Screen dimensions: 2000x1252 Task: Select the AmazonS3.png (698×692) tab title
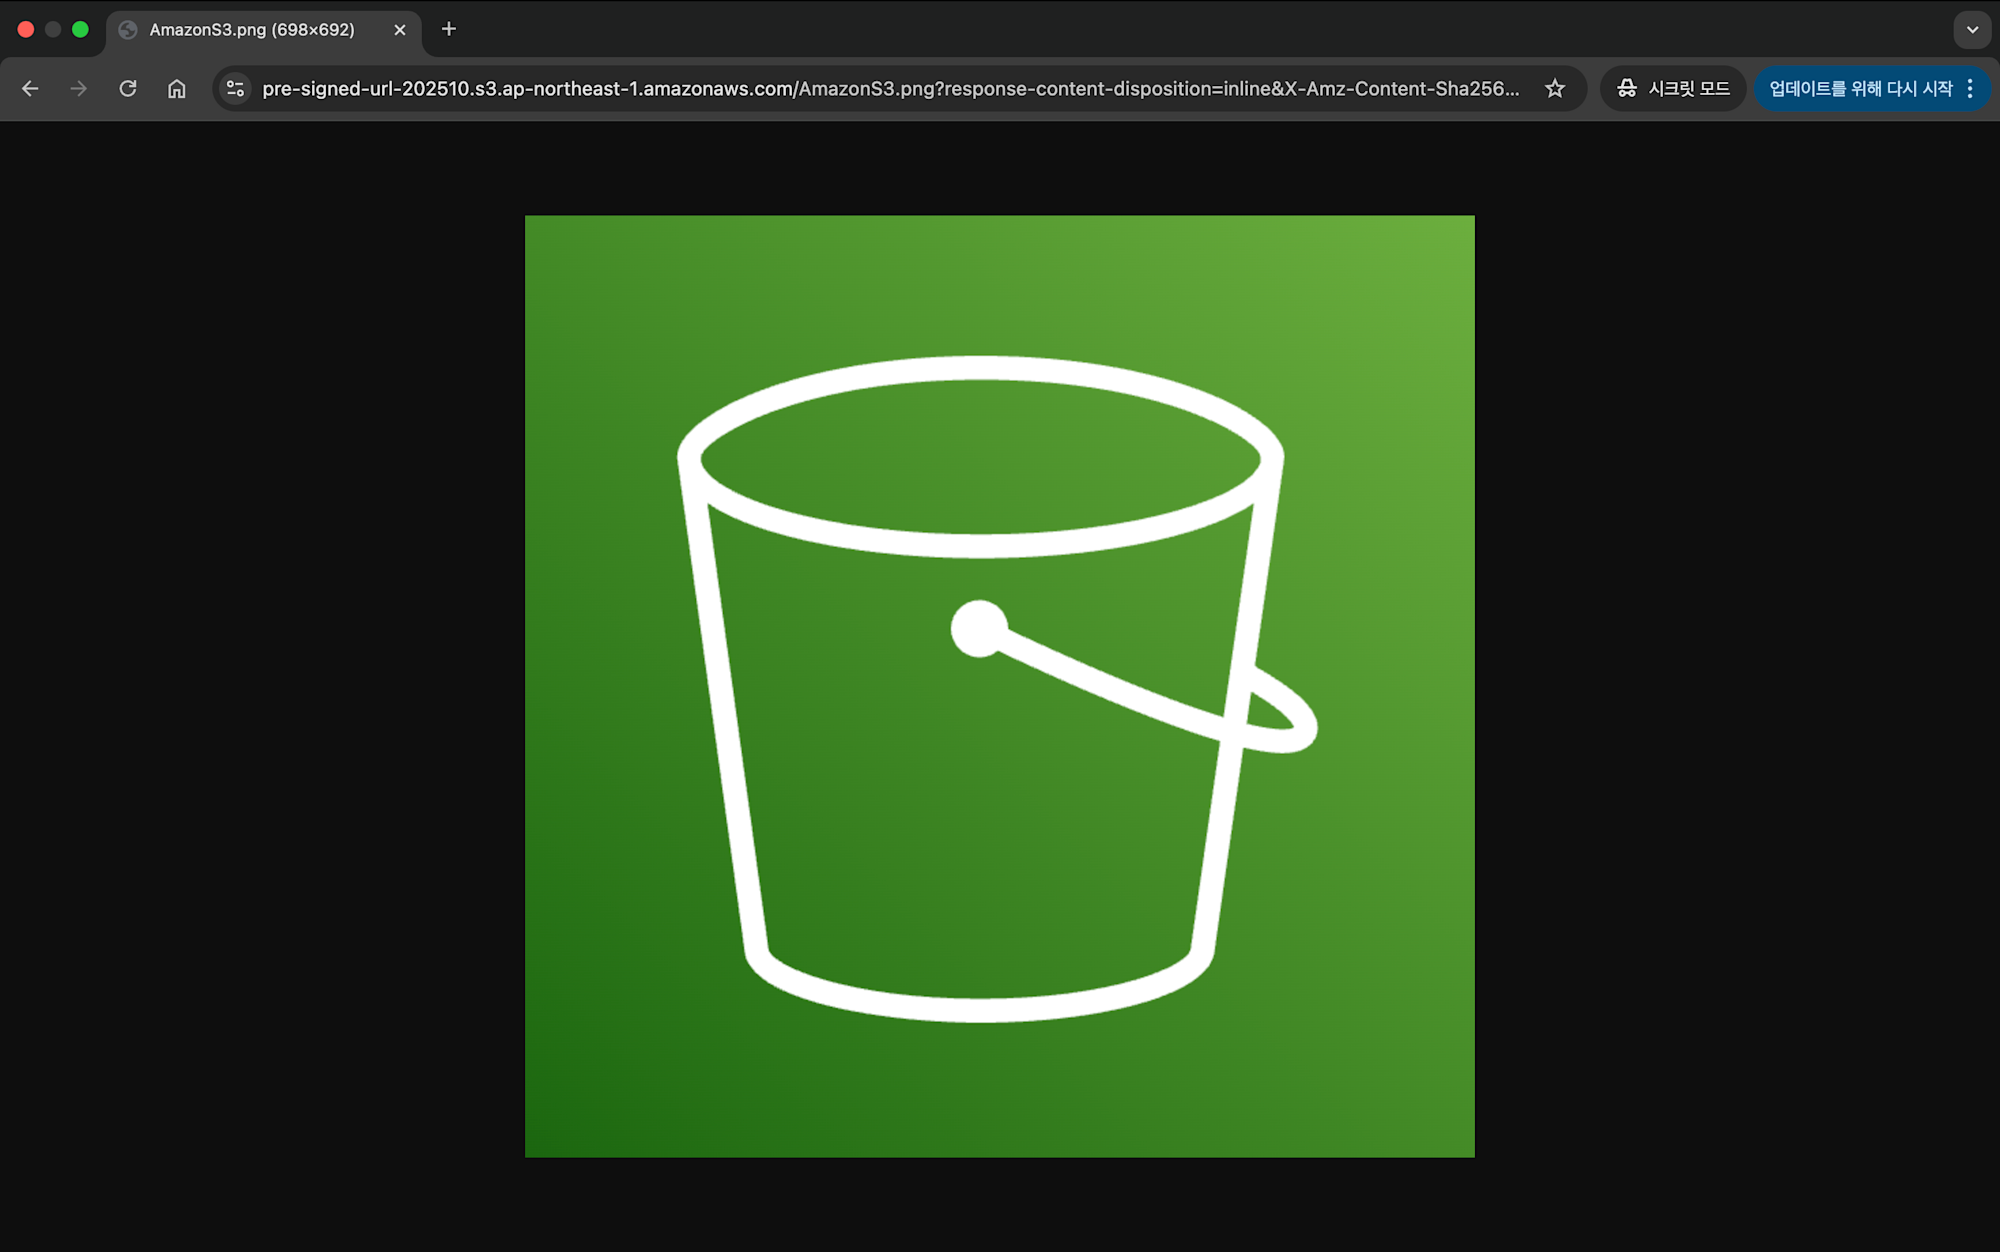(252, 30)
